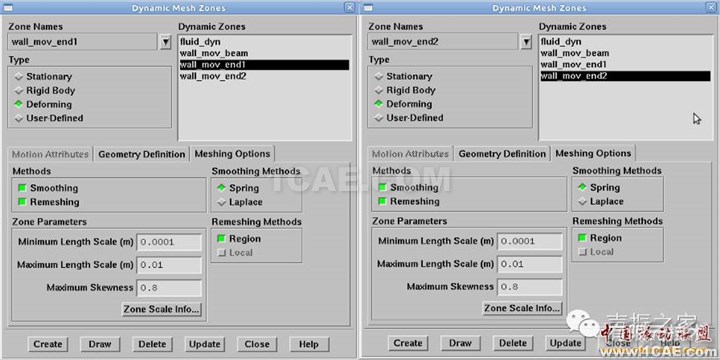Click Create button in left dialog

[48, 344]
